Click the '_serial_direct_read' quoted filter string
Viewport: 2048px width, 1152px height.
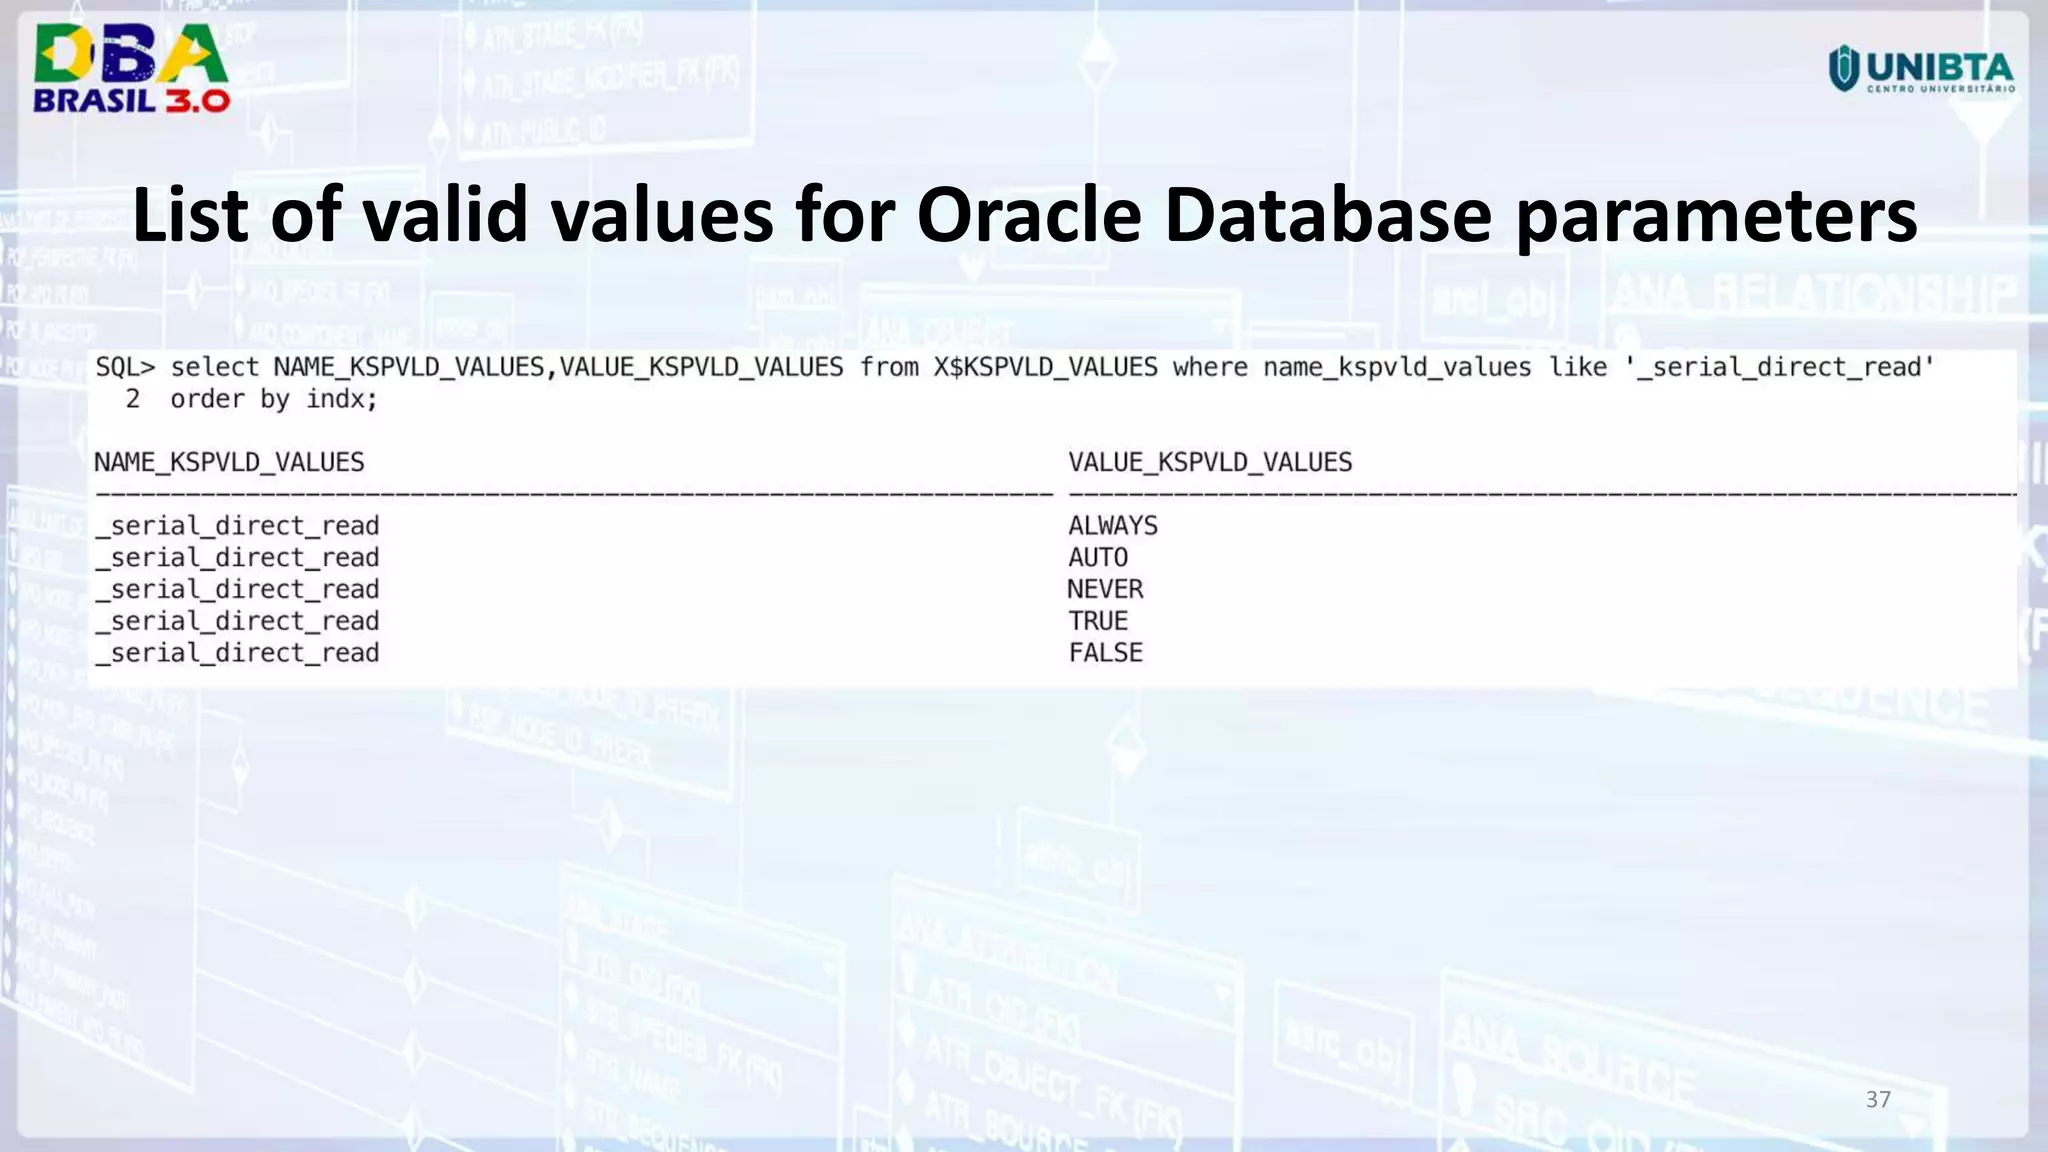click(1780, 368)
